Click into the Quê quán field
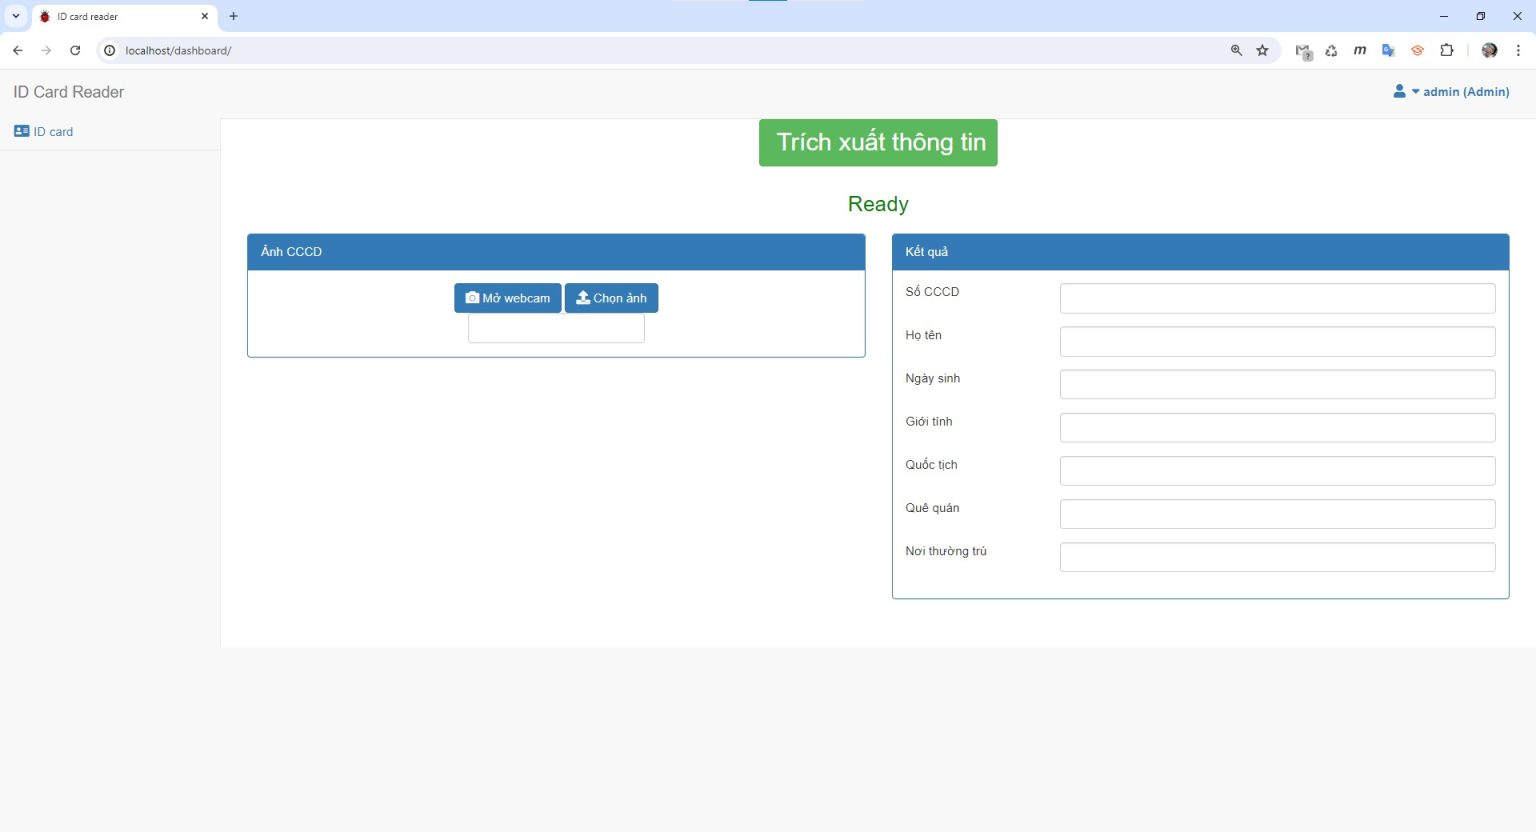The image size is (1536, 832). 1276,514
